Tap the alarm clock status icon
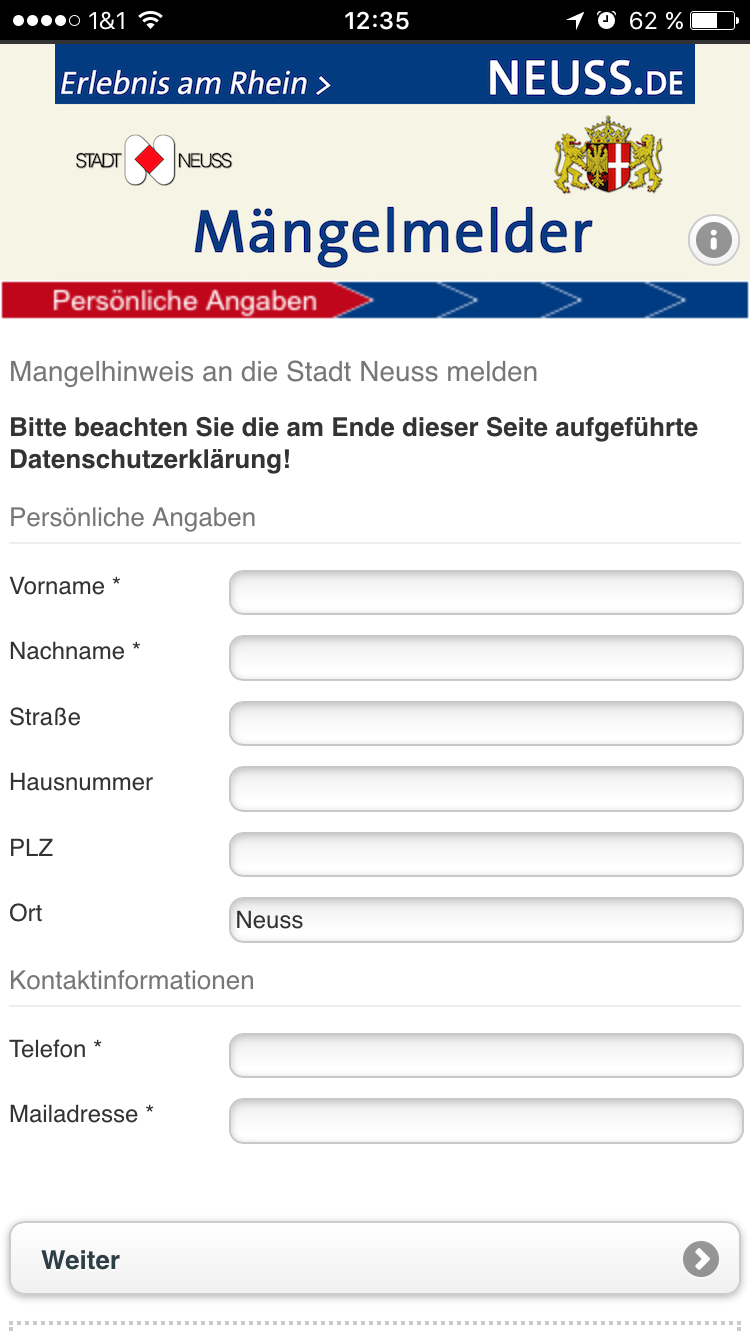The image size is (750, 1334). coord(607,20)
